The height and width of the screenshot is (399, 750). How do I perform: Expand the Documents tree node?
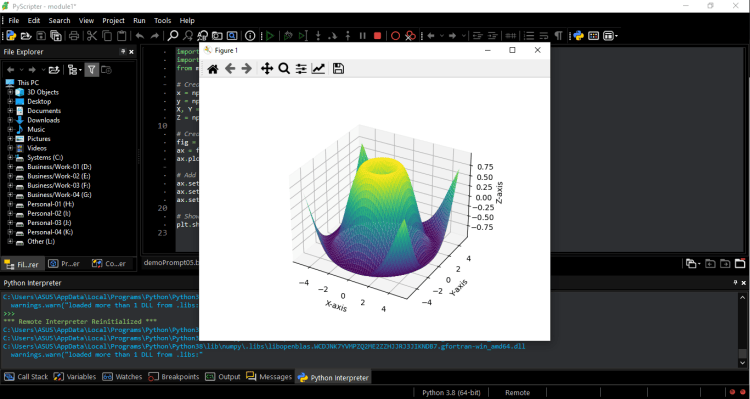pos(10,111)
